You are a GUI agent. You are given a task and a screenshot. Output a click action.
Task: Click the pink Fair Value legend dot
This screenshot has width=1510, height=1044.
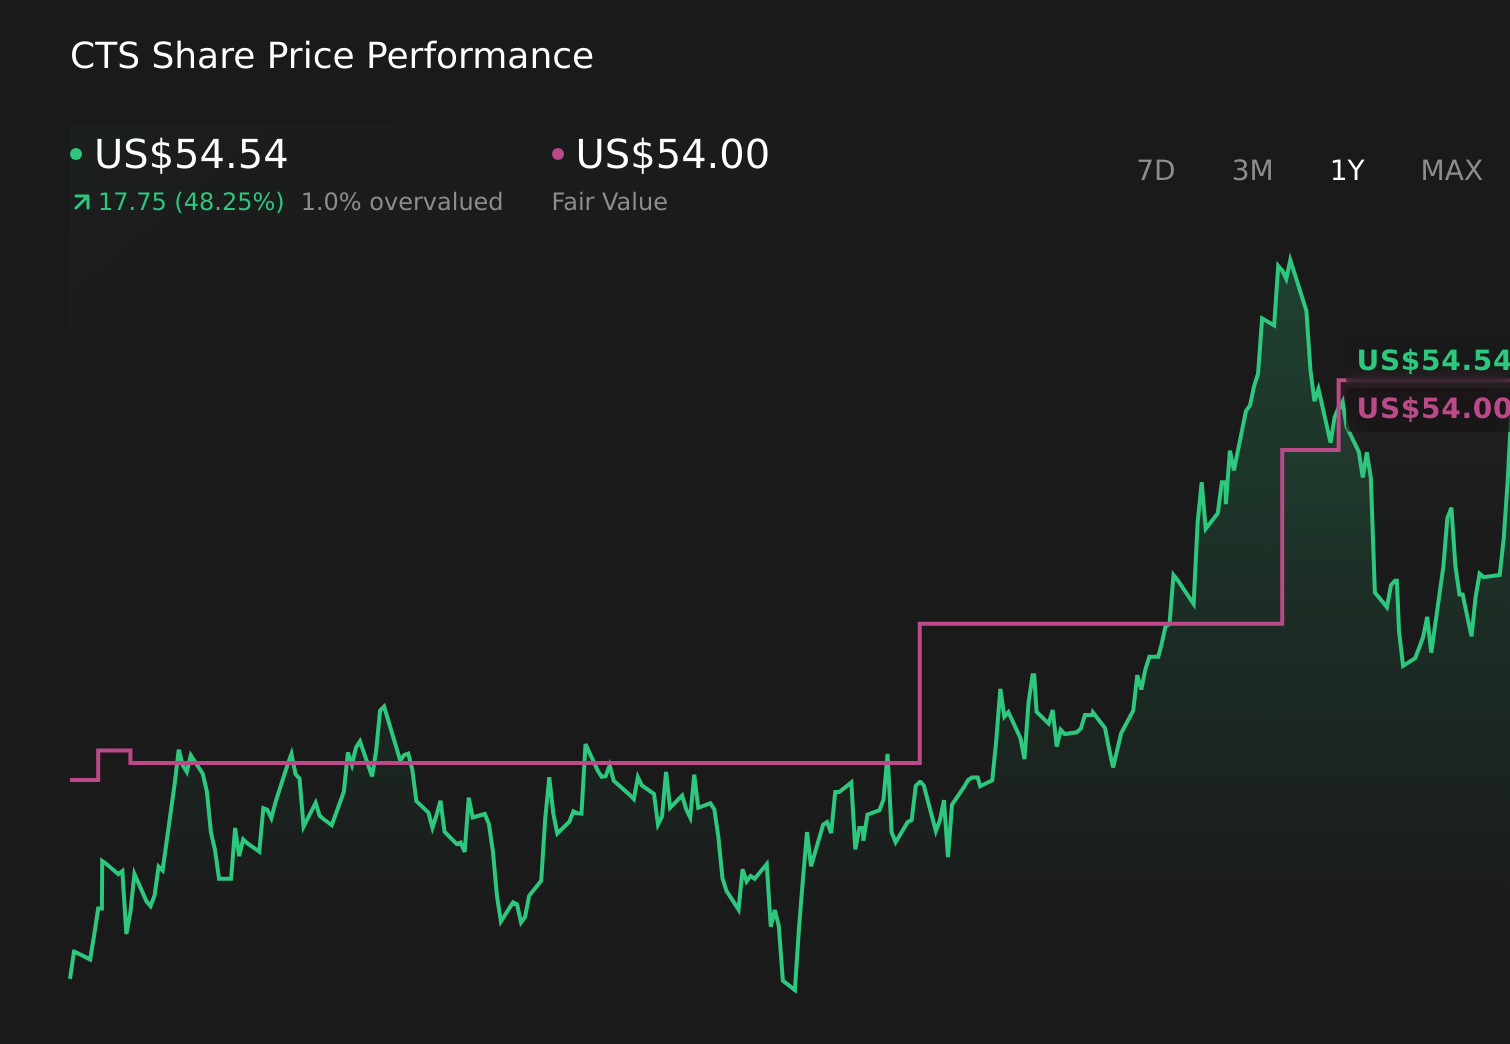(x=559, y=153)
